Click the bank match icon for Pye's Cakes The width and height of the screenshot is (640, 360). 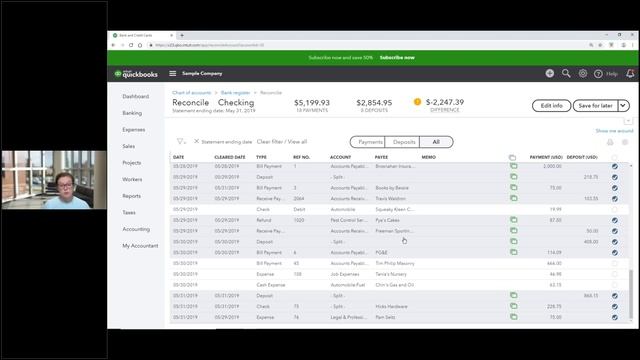(x=513, y=220)
